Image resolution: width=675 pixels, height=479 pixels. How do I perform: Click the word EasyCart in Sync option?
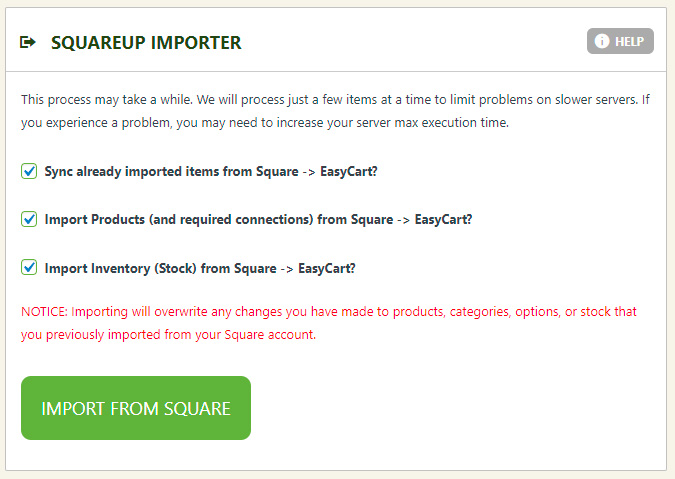point(348,171)
